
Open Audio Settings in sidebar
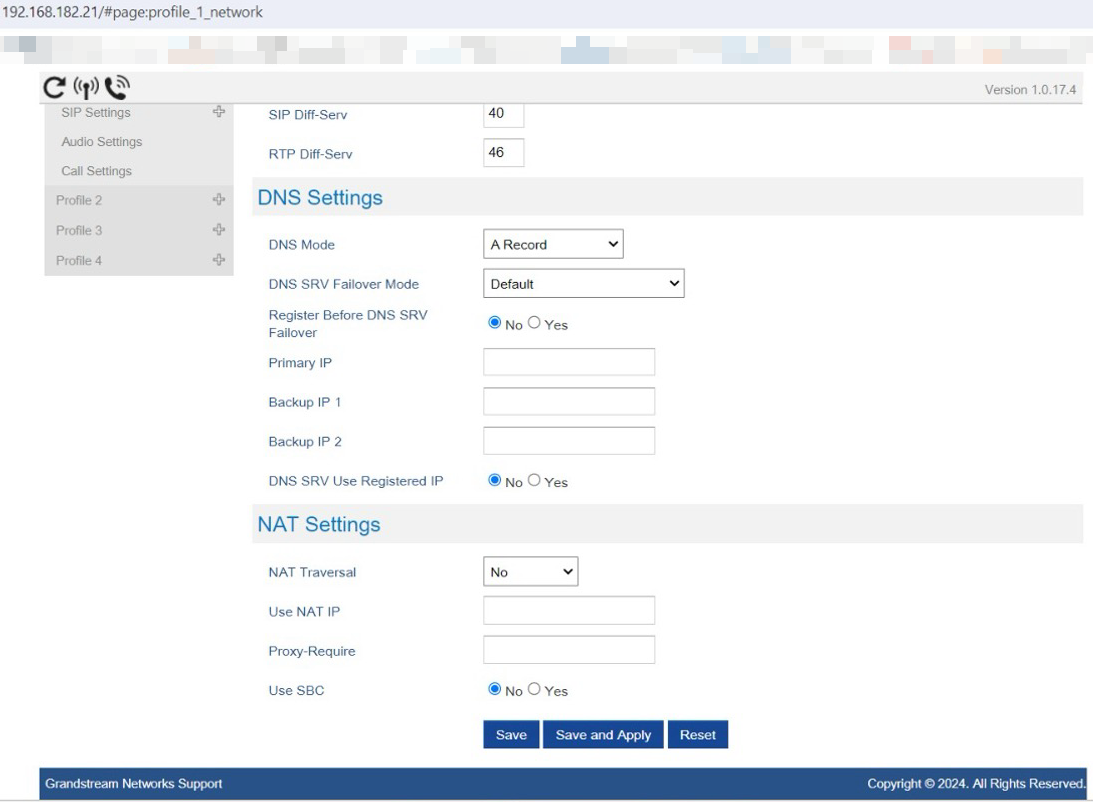point(102,142)
